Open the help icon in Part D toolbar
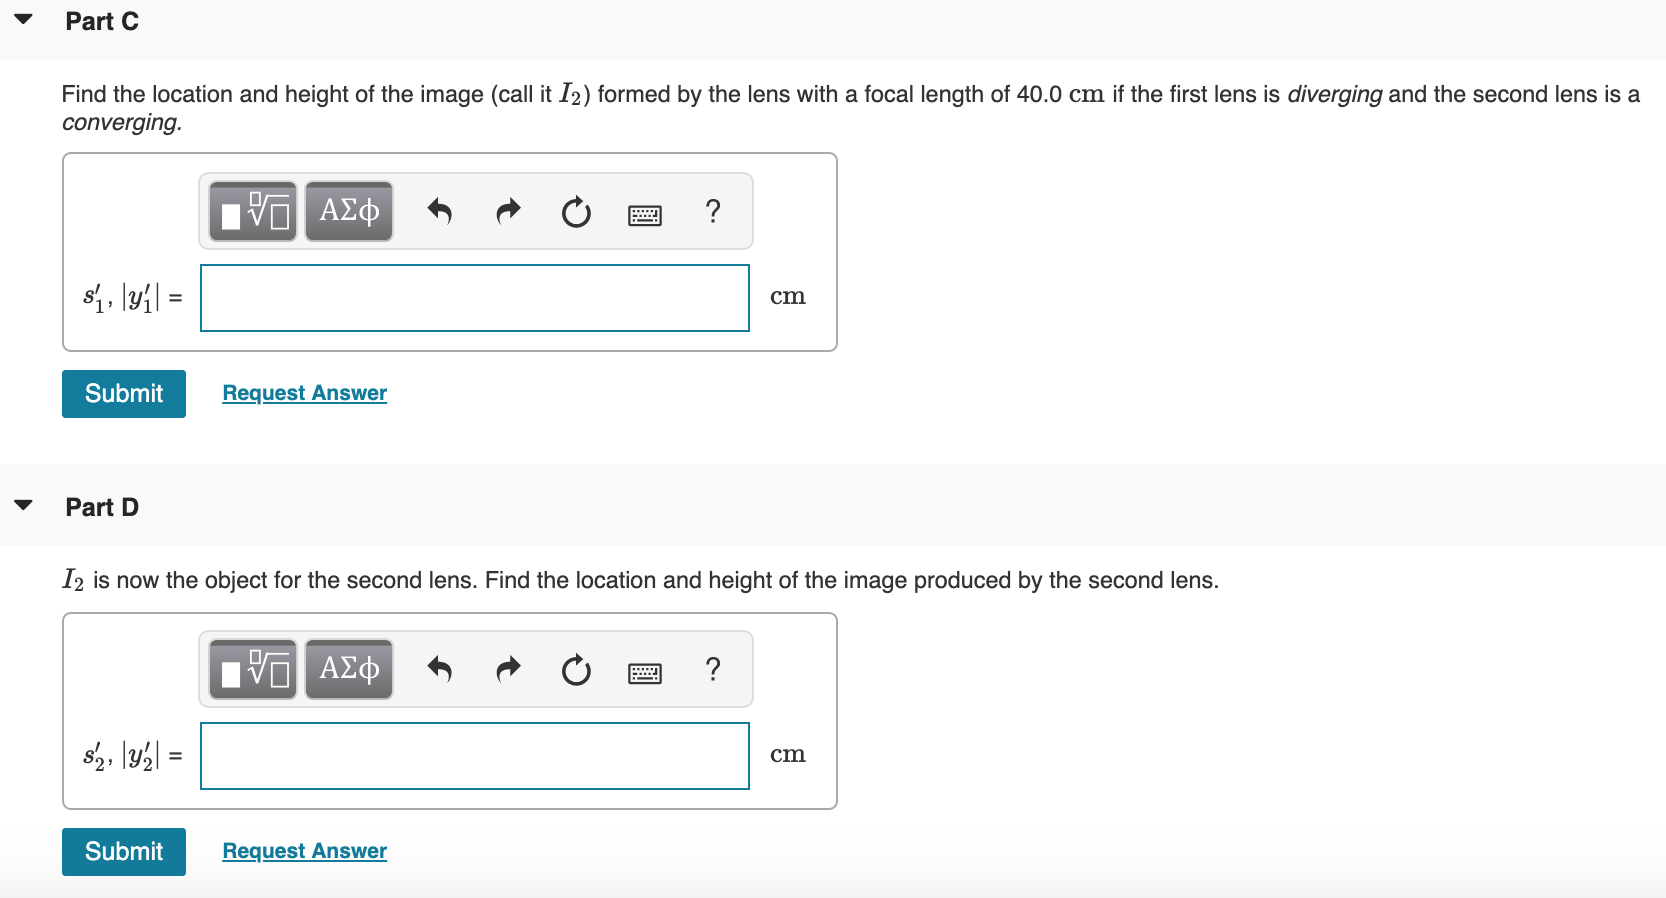 (x=713, y=669)
